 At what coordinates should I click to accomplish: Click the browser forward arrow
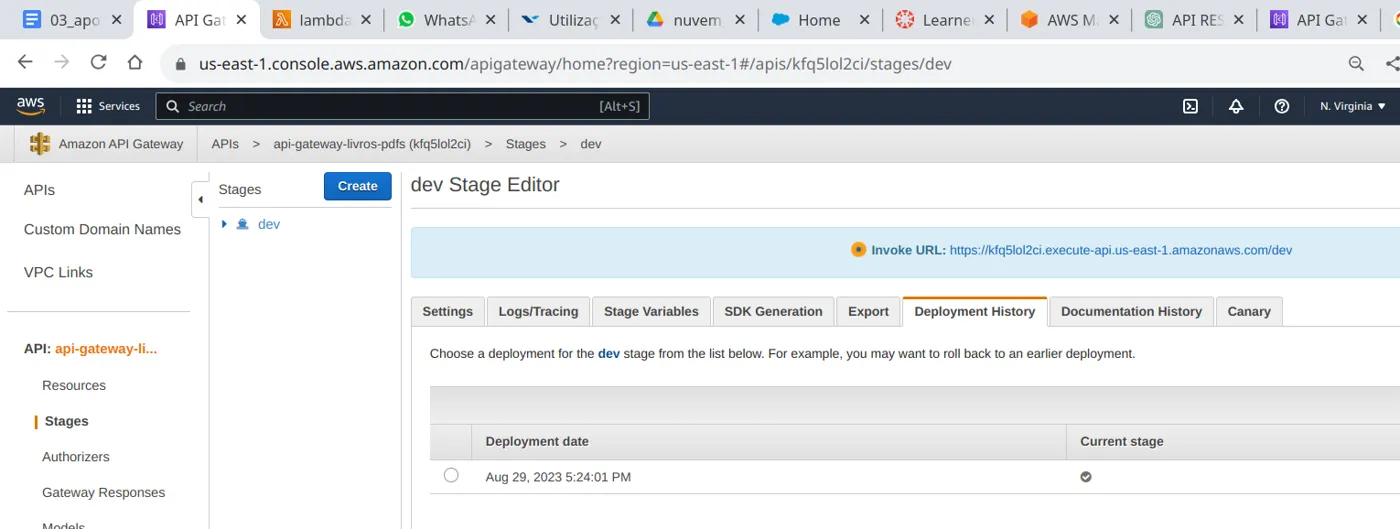(x=62, y=63)
